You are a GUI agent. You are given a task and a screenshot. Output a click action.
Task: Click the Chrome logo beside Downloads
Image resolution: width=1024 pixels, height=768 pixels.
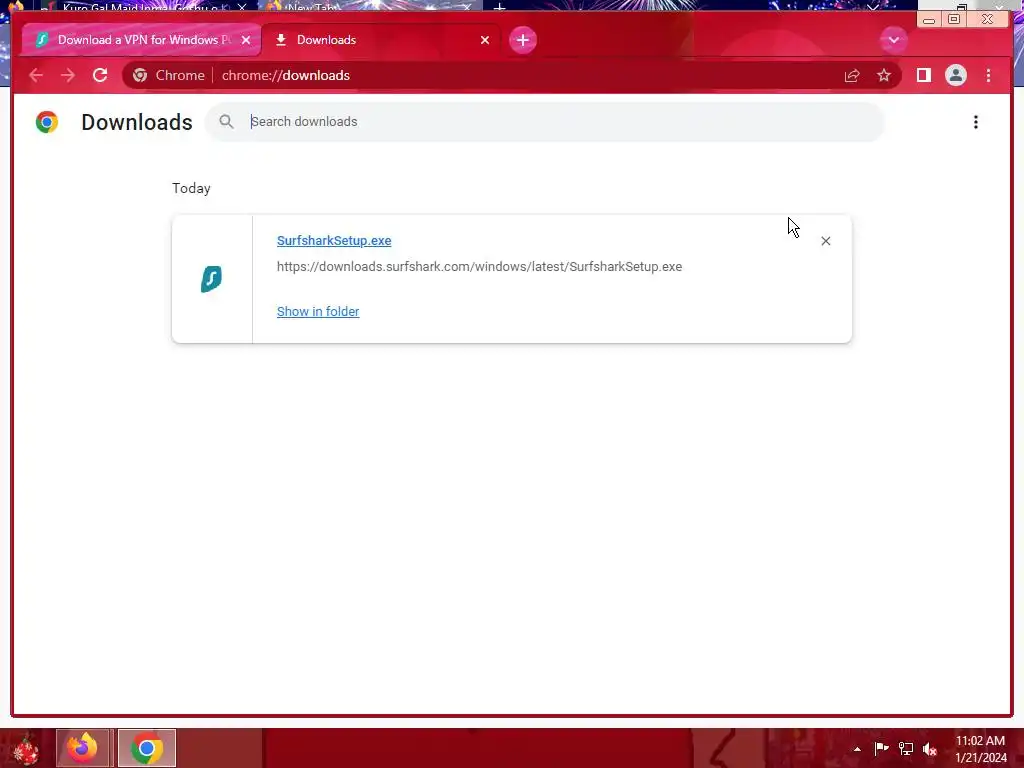tap(47, 122)
